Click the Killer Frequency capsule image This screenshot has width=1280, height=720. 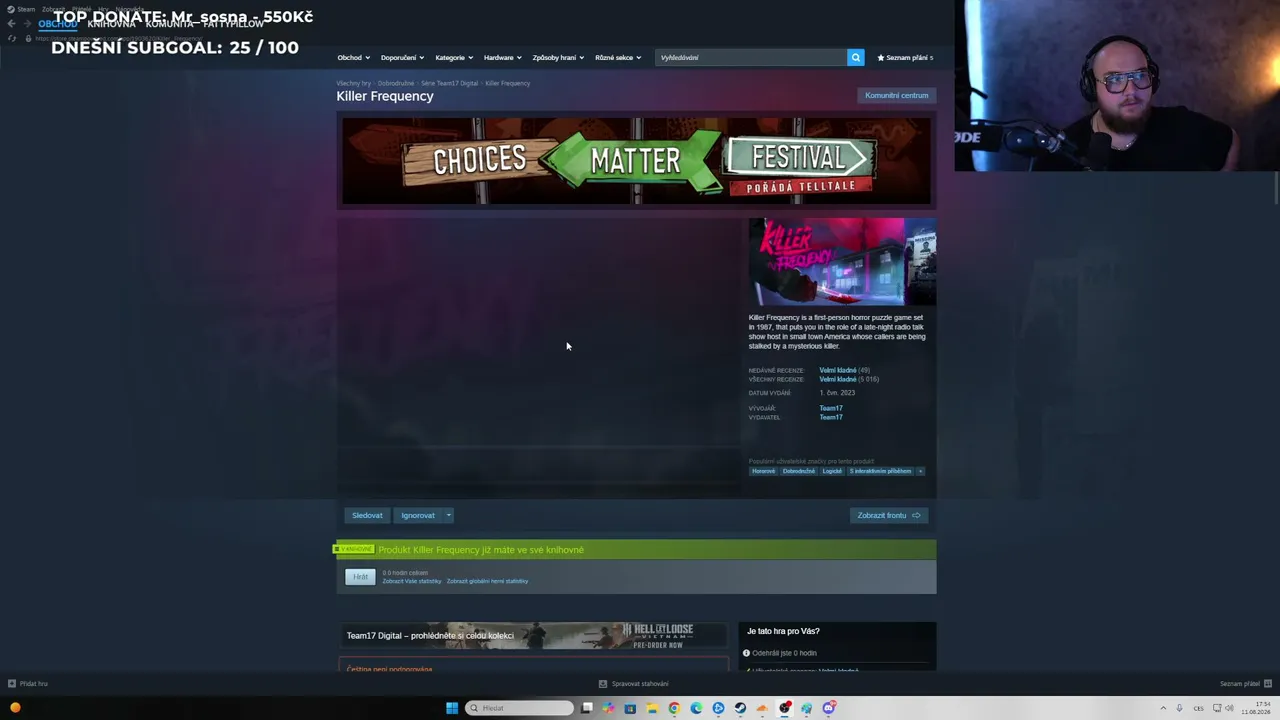click(842, 261)
